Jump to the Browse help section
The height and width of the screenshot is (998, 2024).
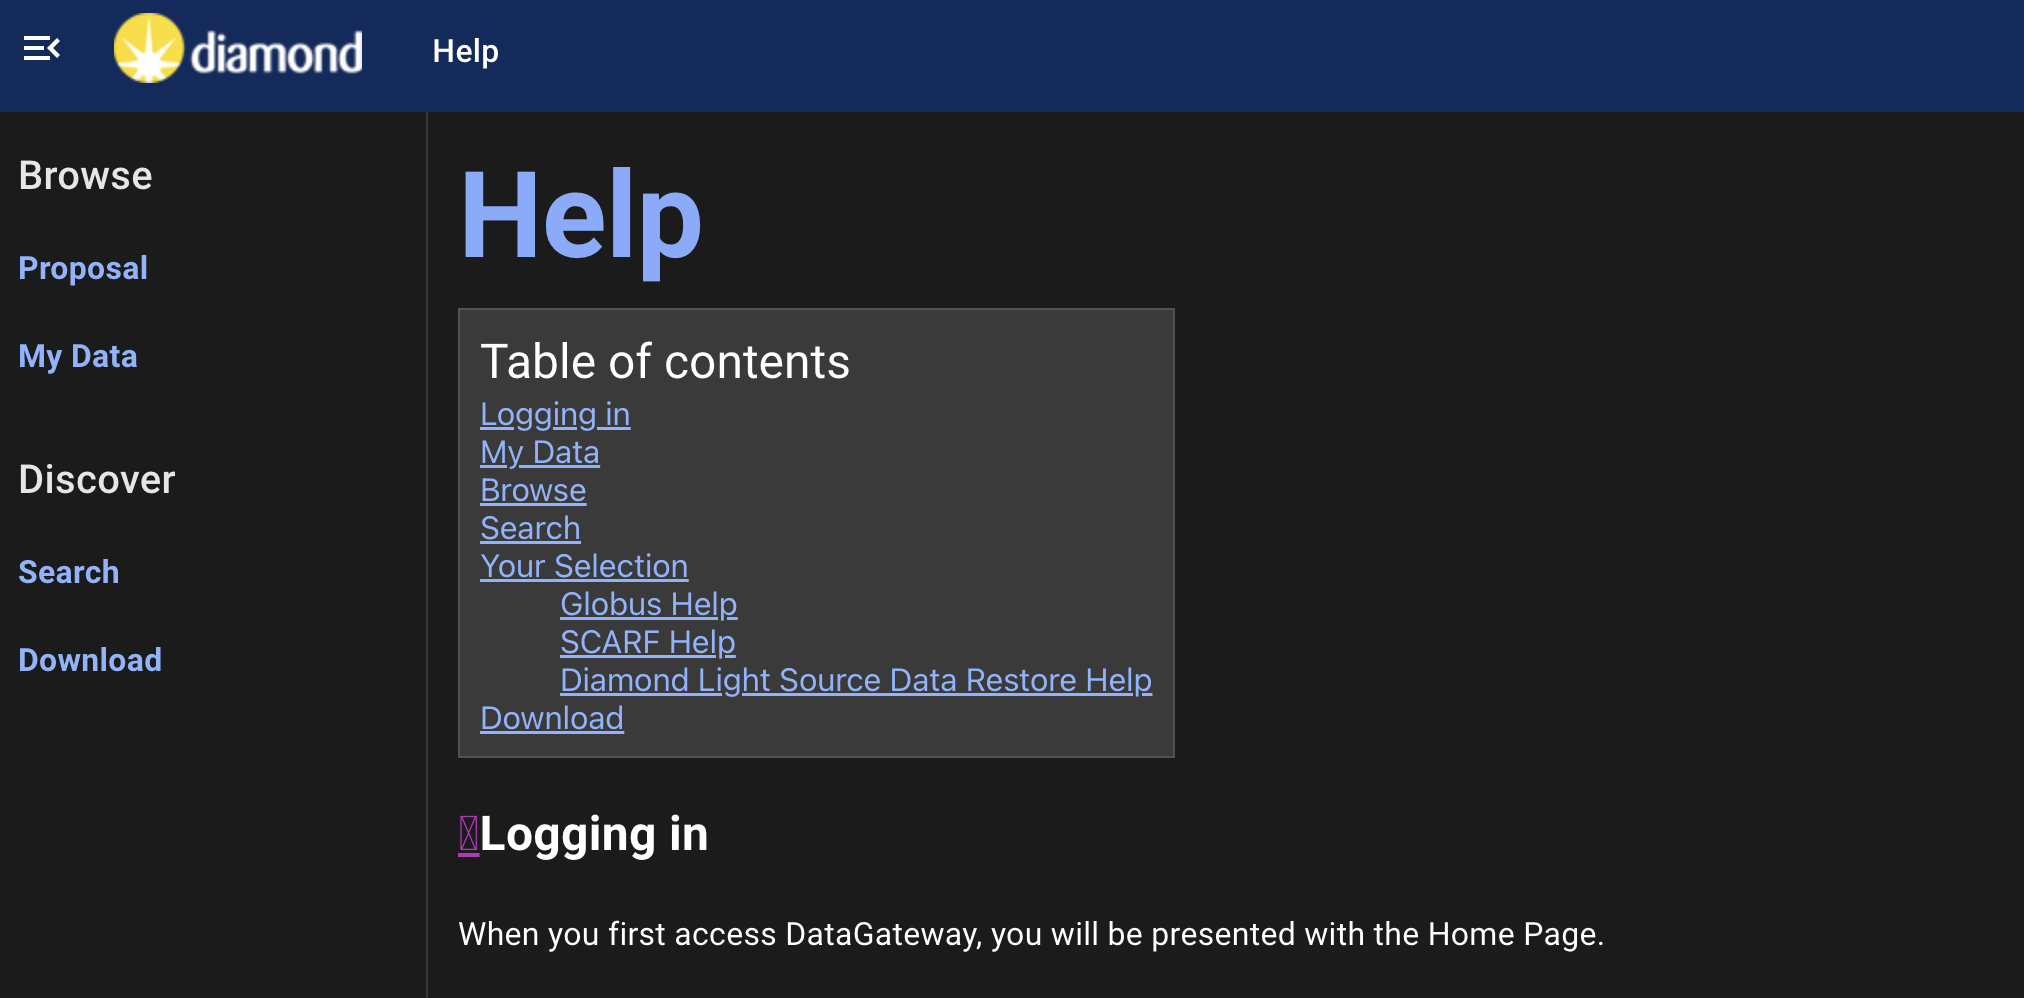click(x=532, y=490)
